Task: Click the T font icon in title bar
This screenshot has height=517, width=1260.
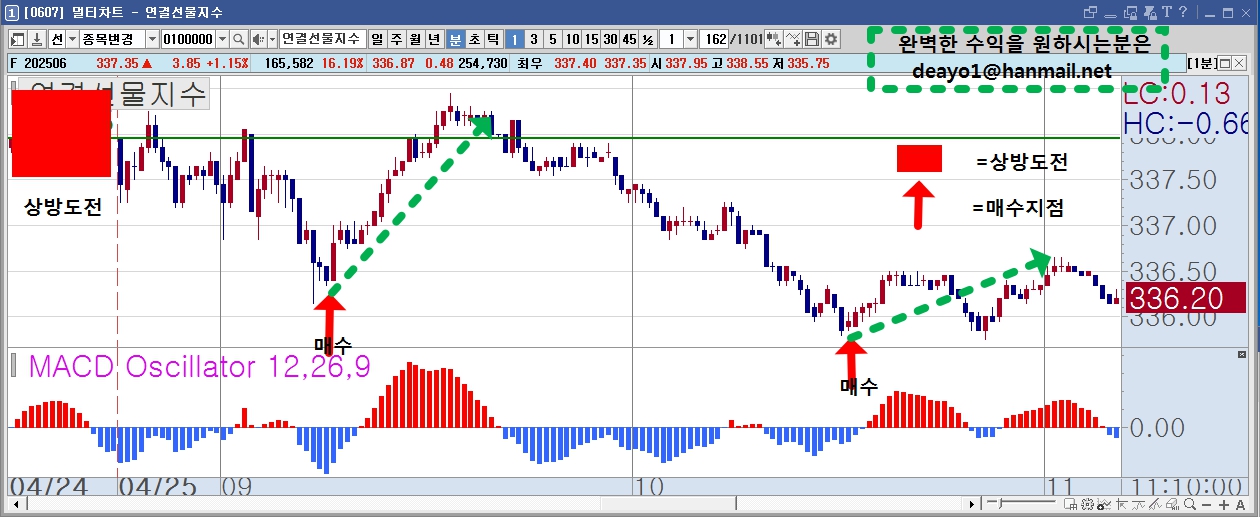Action: tap(1166, 12)
